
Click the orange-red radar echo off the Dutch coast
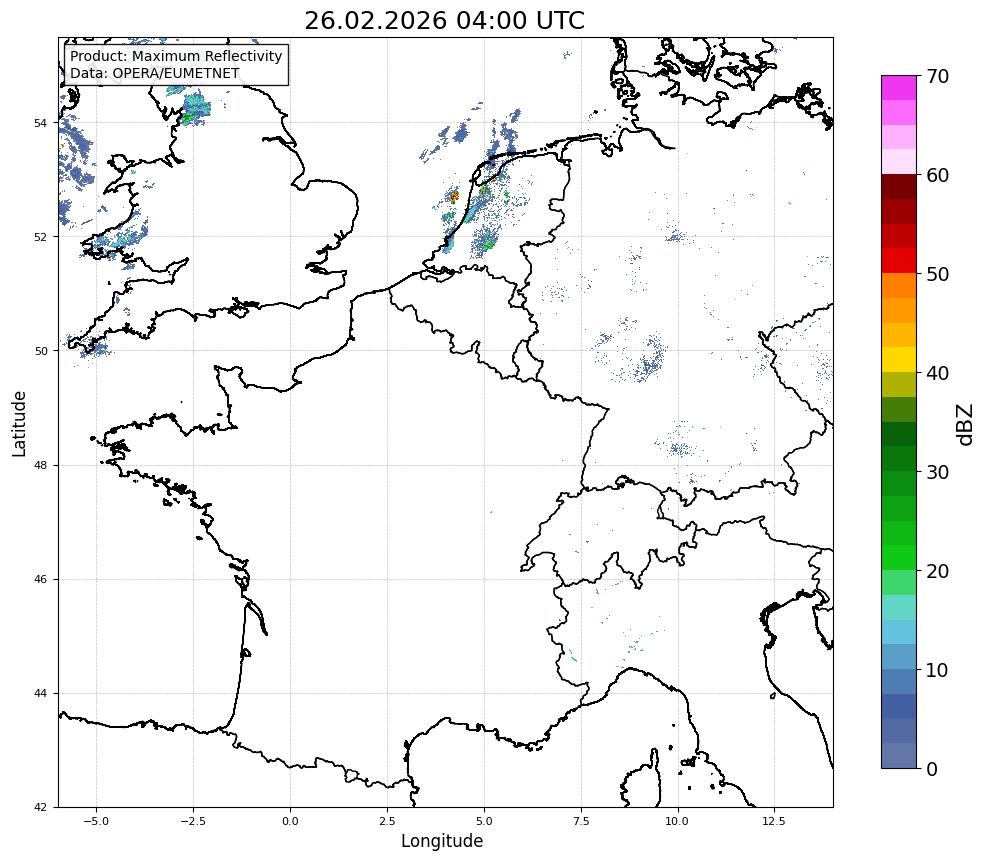[454, 197]
